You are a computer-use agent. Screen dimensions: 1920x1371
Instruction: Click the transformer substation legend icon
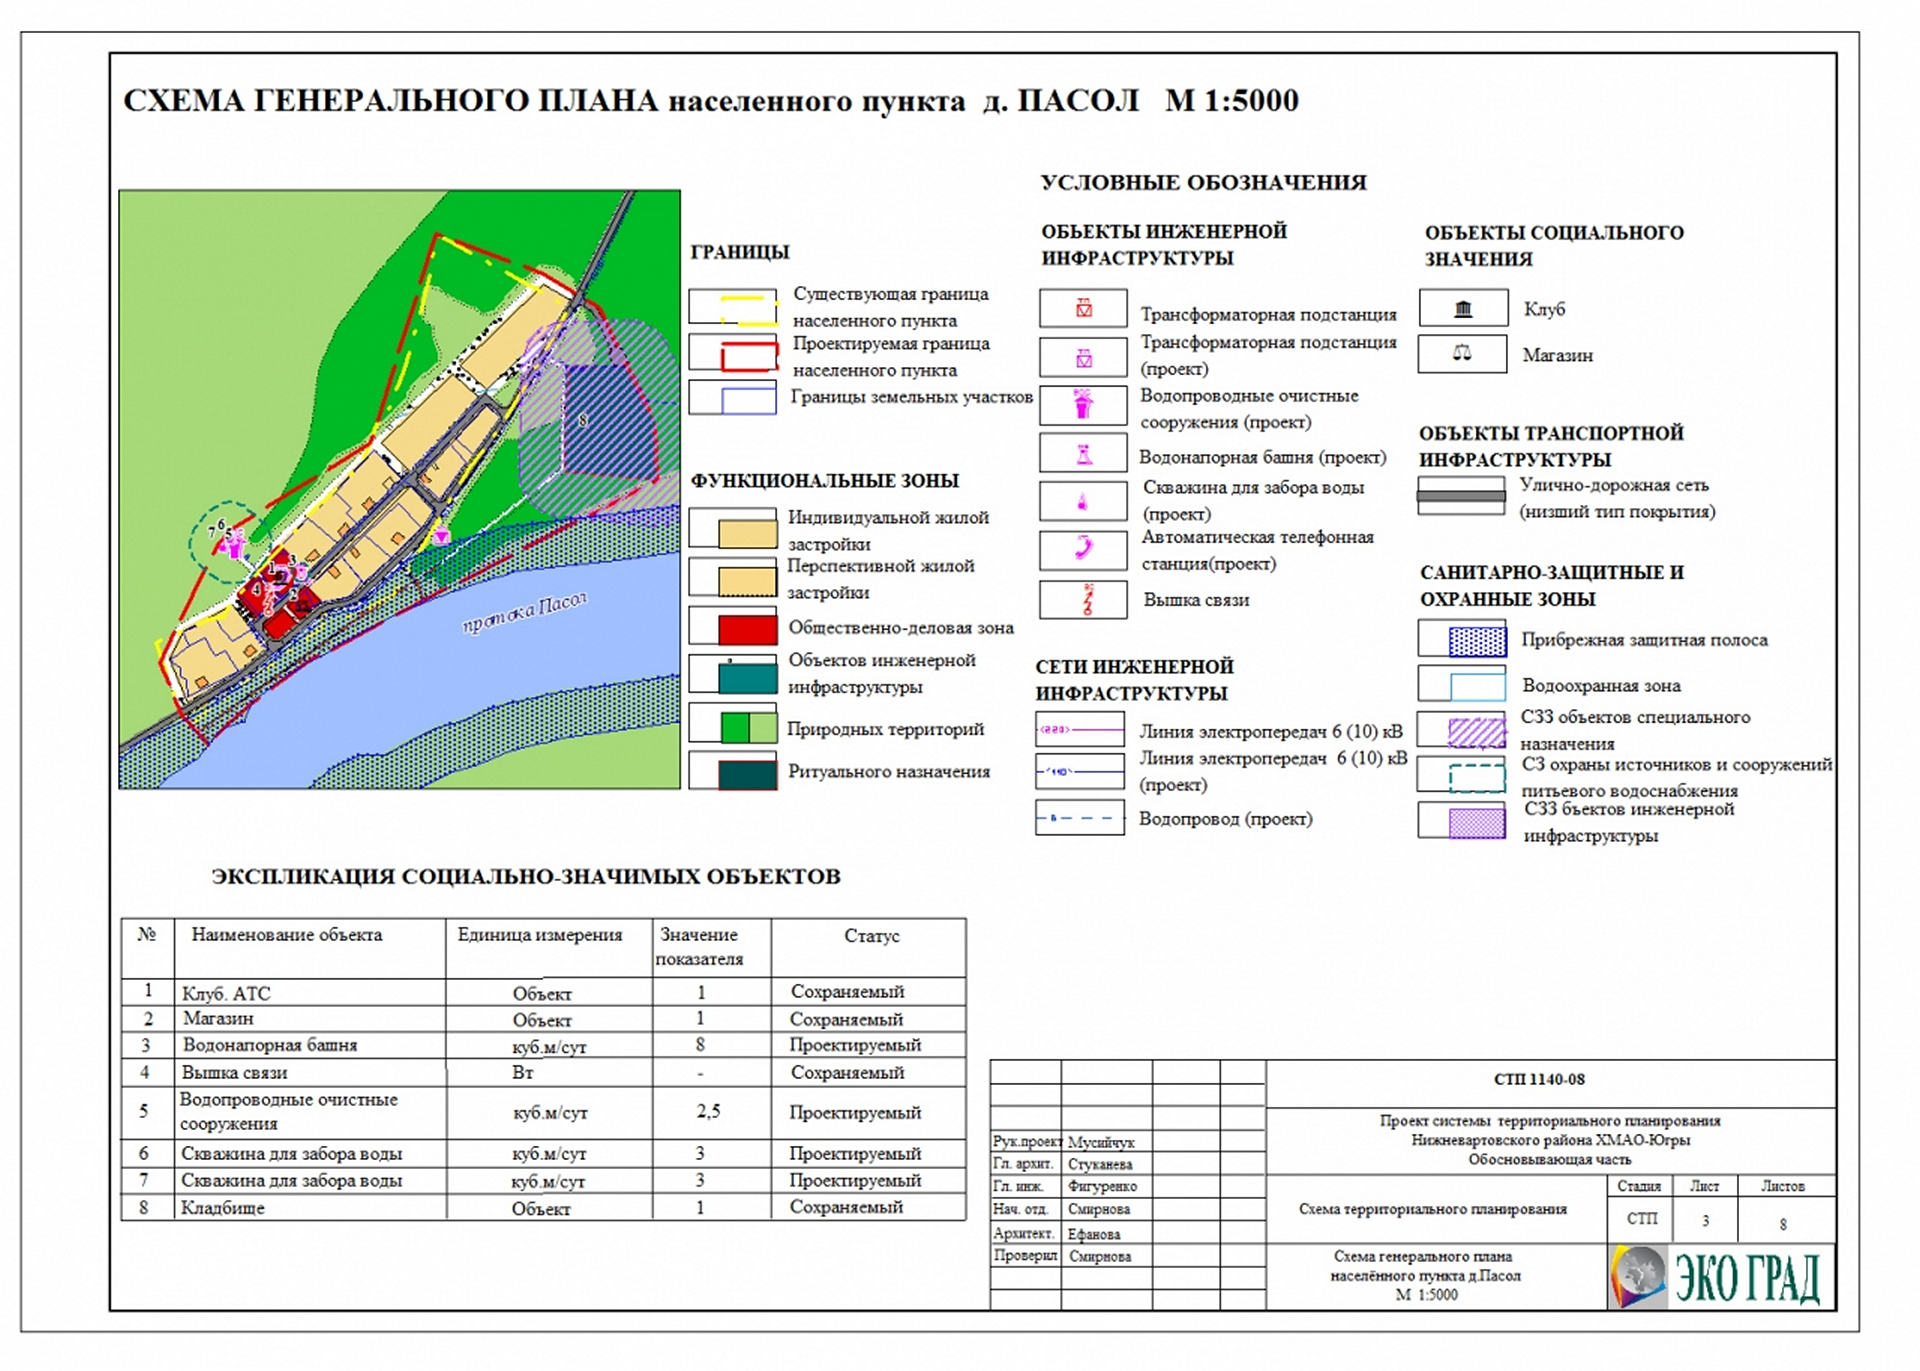tap(1083, 308)
